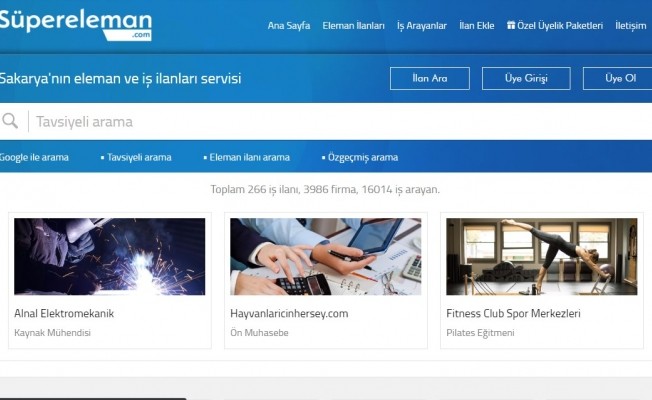Focus the Tavsiyeli arama search field

pyautogui.click(x=341, y=121)
